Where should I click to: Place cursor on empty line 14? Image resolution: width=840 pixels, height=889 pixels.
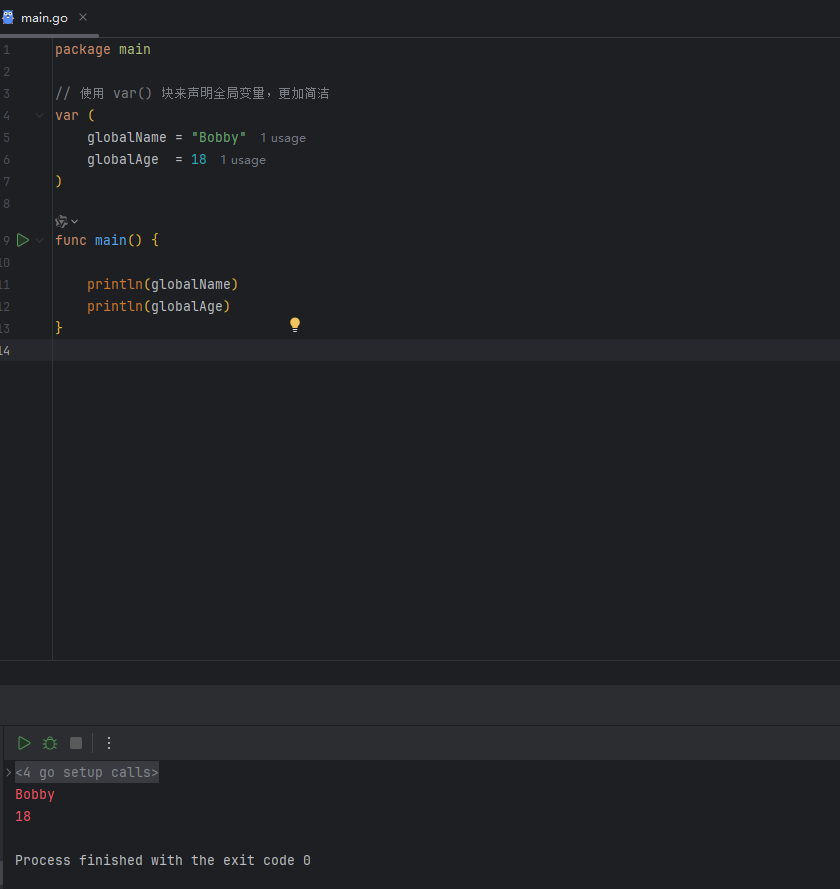click(x=446, y=350)
